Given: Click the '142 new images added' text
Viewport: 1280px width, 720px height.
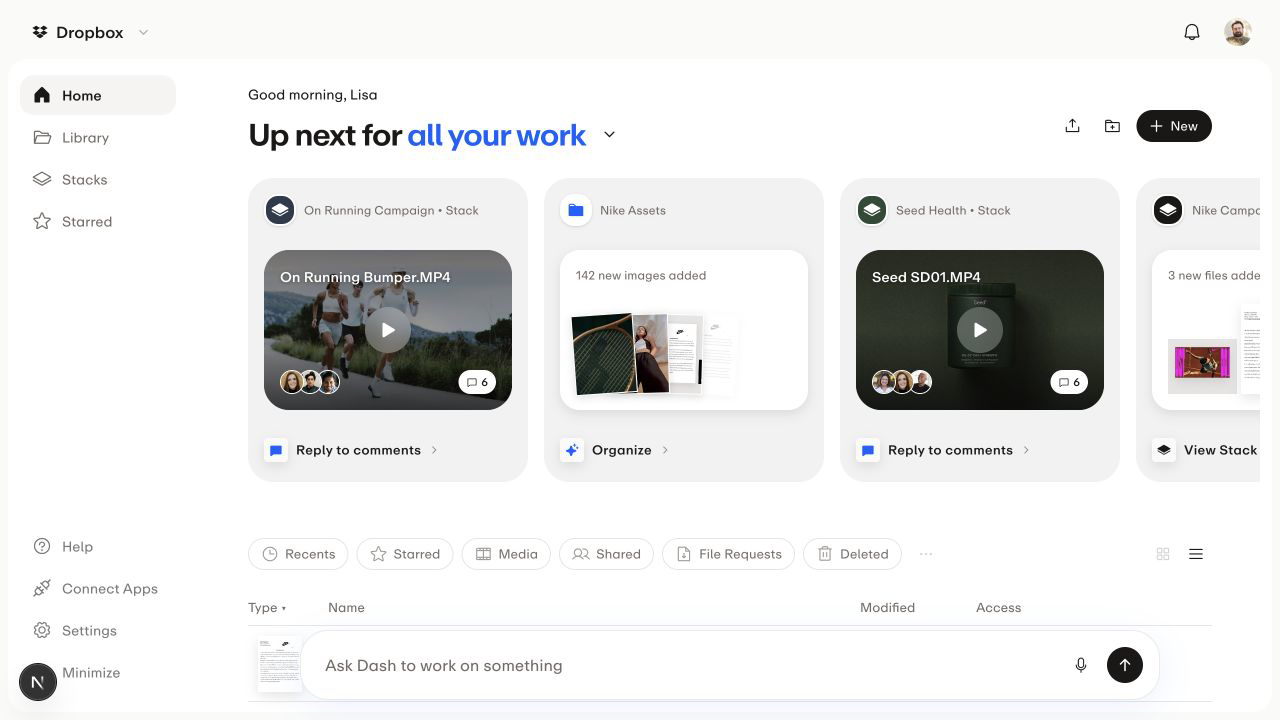Looking at the screenshot, I should tap(641, 275).
